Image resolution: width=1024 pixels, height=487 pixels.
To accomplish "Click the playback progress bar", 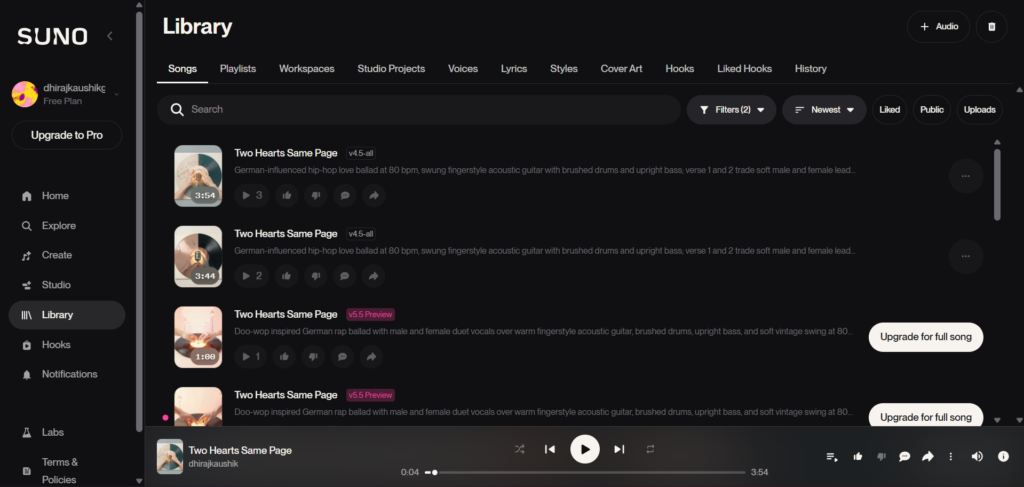I will [585, 472].
